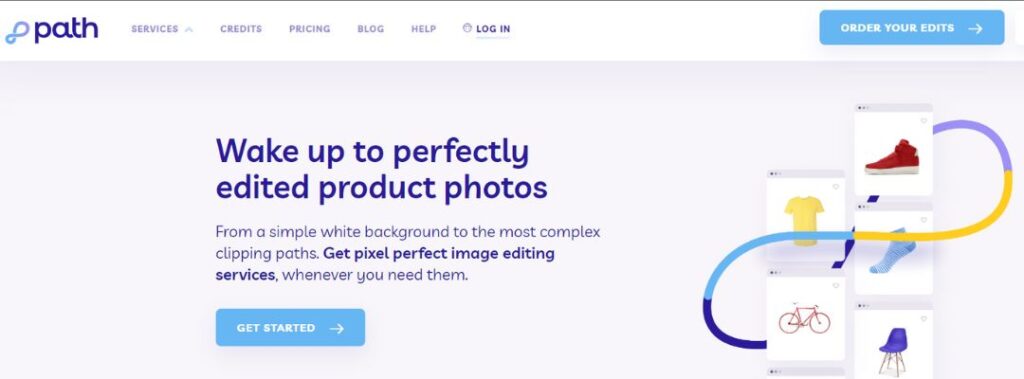Select the red bicycle product thumbnail
The height and width of the screenshot is (379, 1024).
[804, 318]
